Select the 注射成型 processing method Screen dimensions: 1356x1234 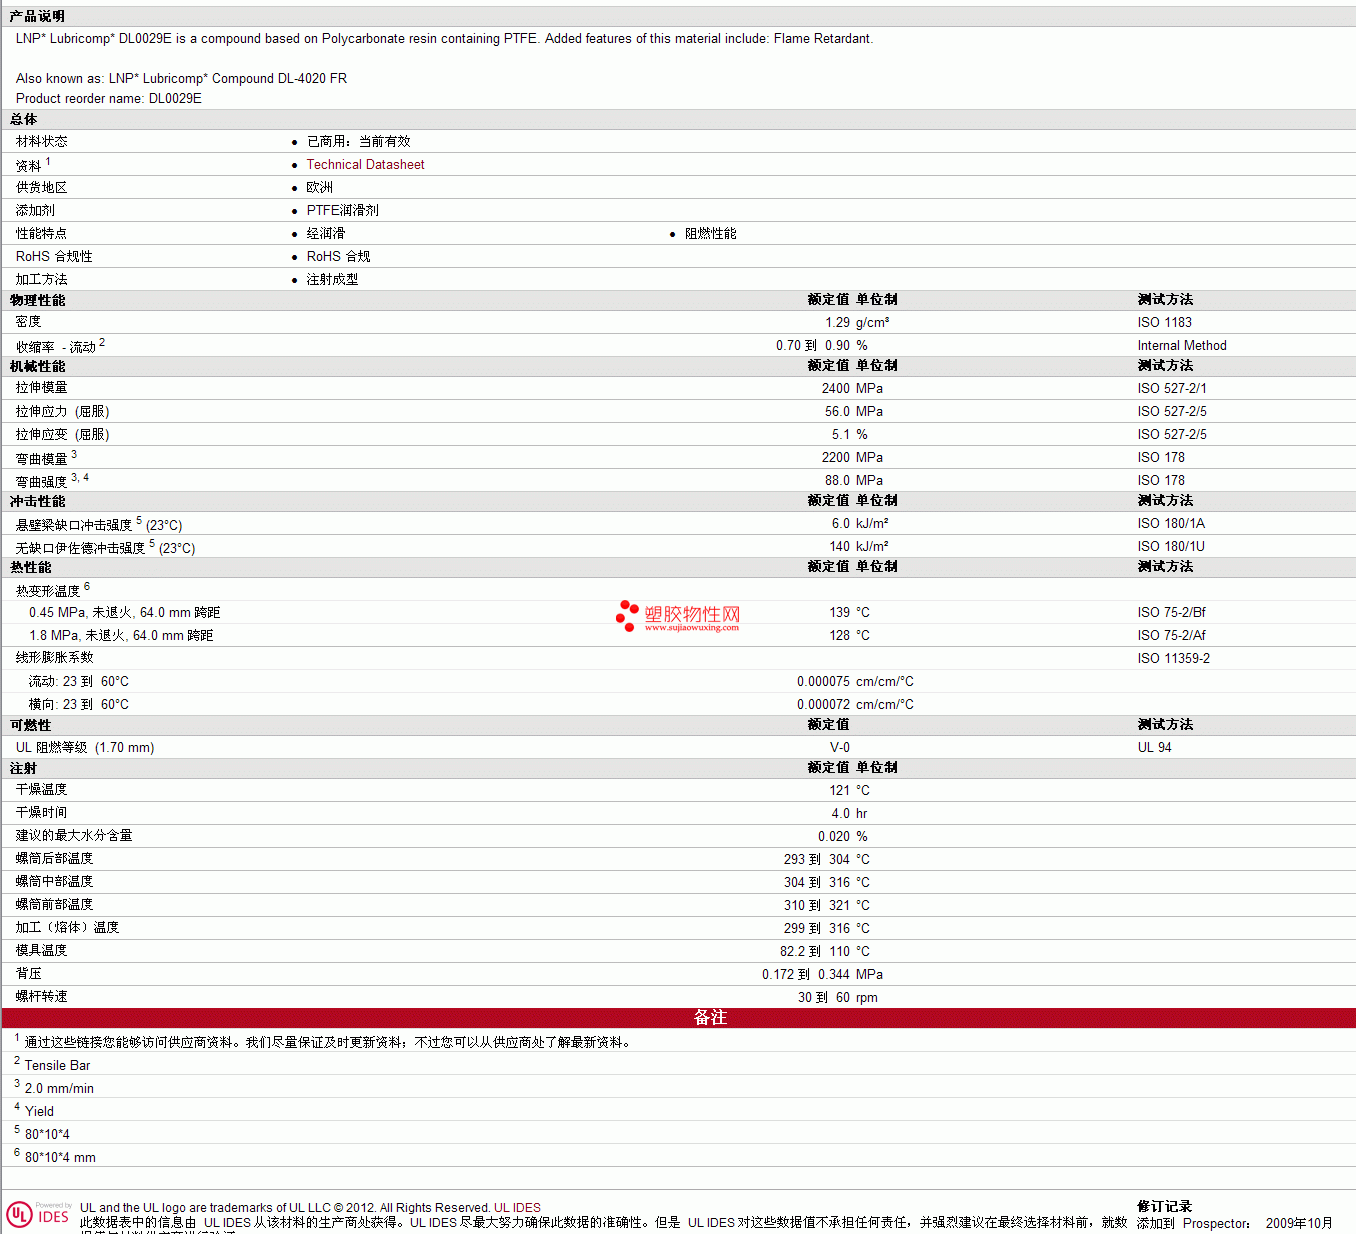[332, 280]
